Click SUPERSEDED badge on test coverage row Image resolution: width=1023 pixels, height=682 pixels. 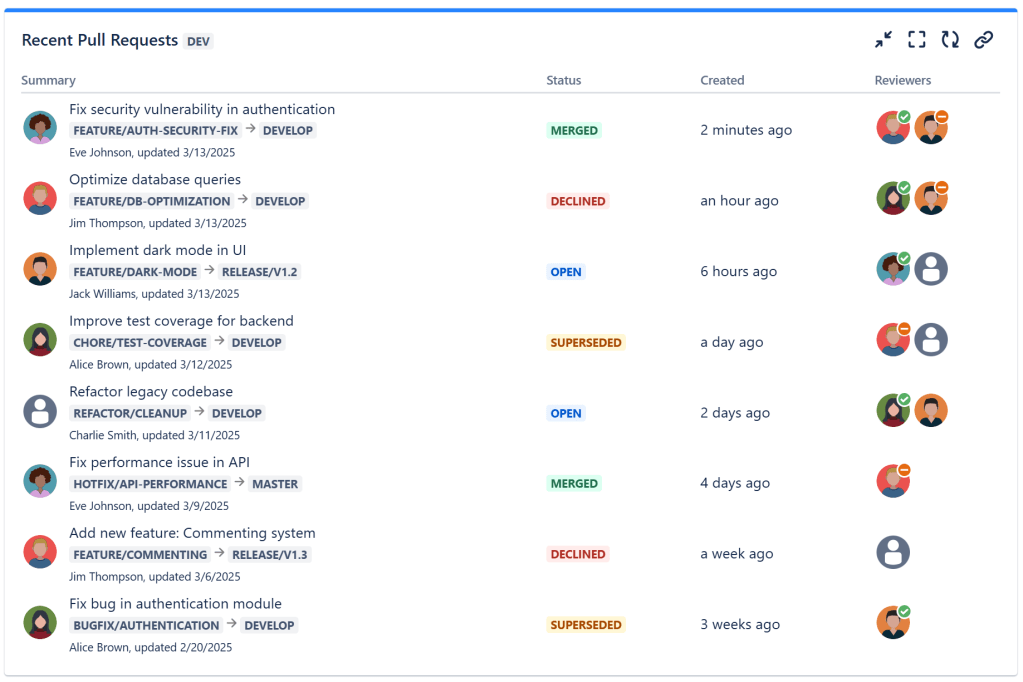click(586, 343)
